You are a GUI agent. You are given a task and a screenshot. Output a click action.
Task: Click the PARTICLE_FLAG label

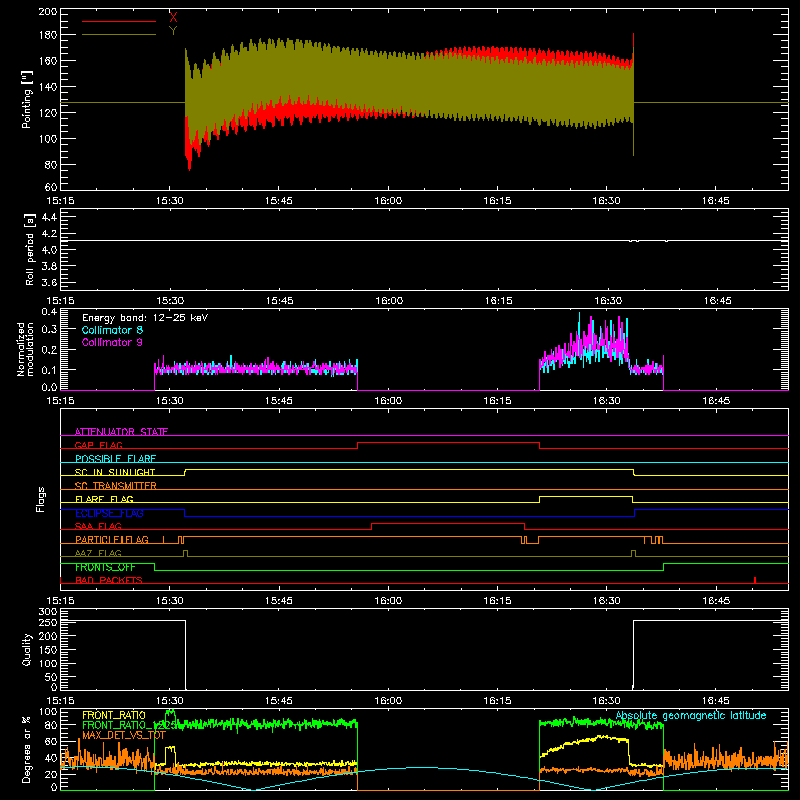(x=112, y=539)
